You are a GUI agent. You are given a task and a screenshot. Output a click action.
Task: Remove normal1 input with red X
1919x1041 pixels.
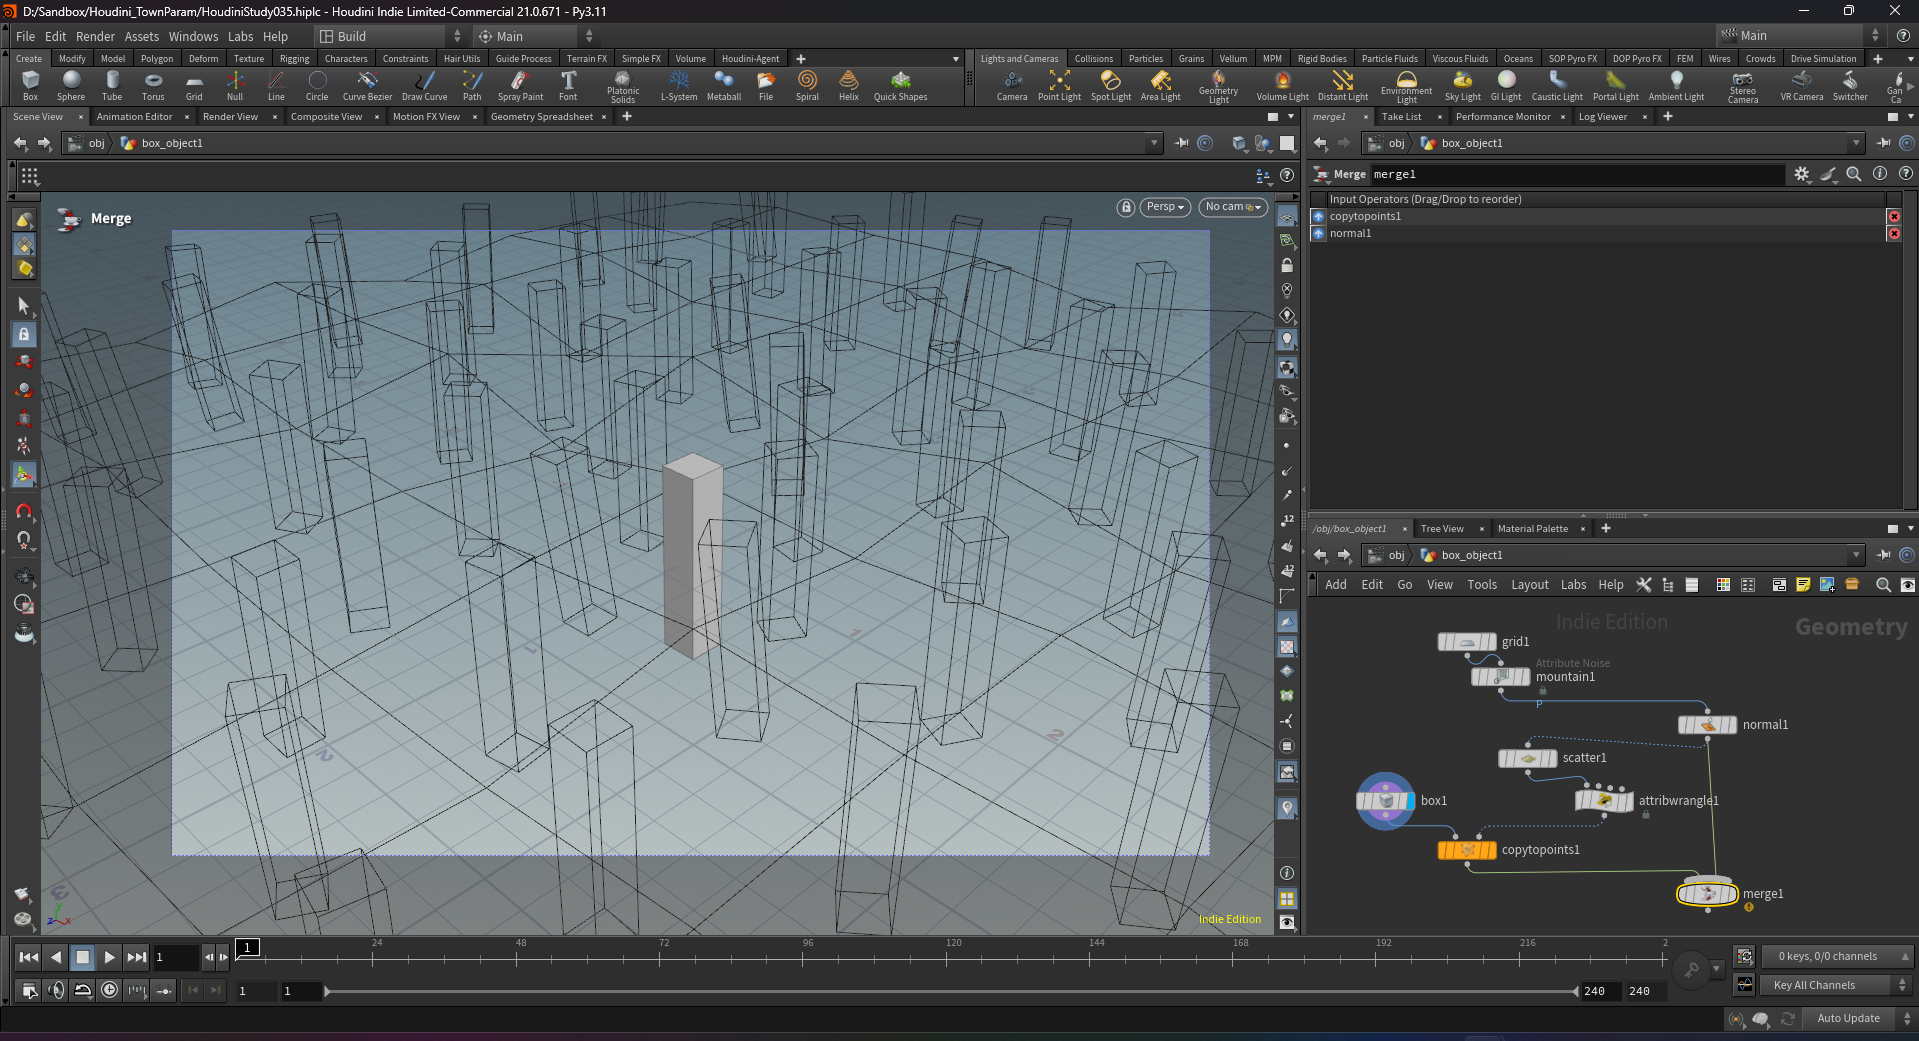[1893, 234]
